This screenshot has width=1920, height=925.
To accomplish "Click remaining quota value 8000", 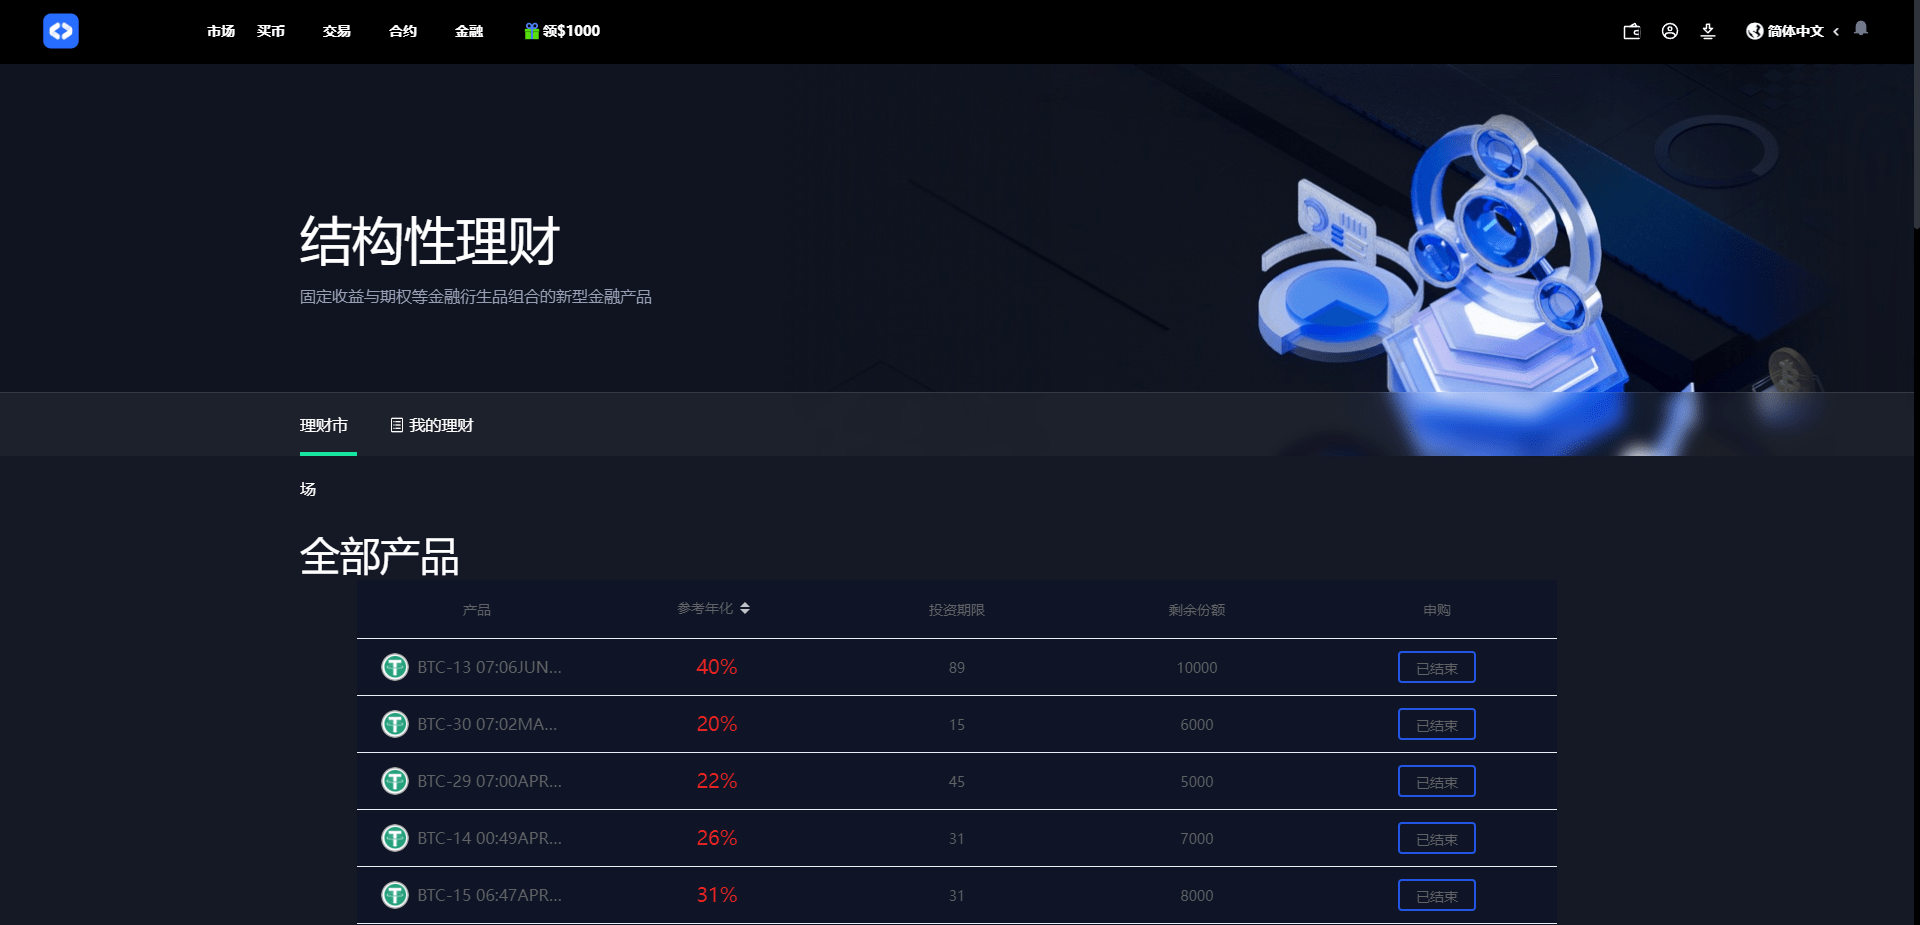I will click(x=1197, y=896).
